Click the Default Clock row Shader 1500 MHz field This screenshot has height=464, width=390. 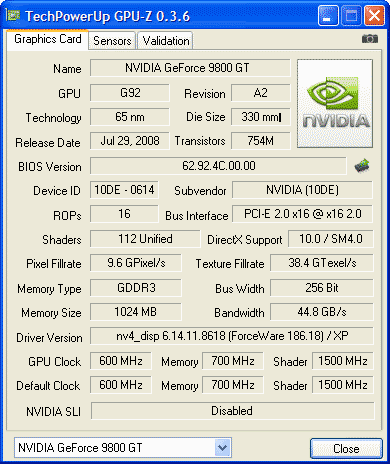coord(343,385)
